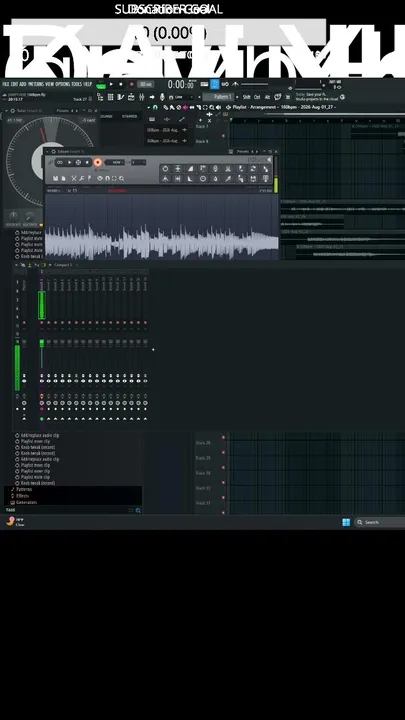Click the Edison scissors edit icon
405x720 pixels.
point(73,178)
